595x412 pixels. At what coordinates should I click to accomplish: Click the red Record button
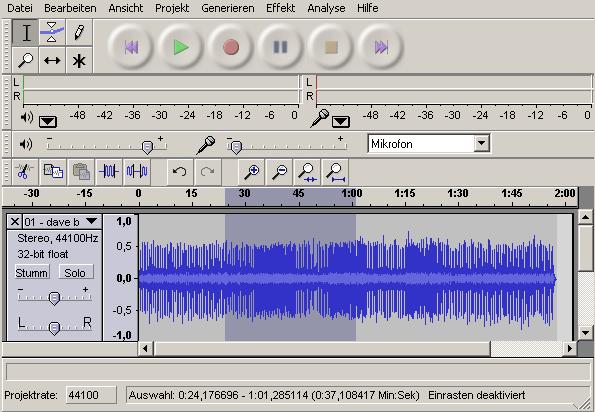pyautogui.click(x=231, y=47)
